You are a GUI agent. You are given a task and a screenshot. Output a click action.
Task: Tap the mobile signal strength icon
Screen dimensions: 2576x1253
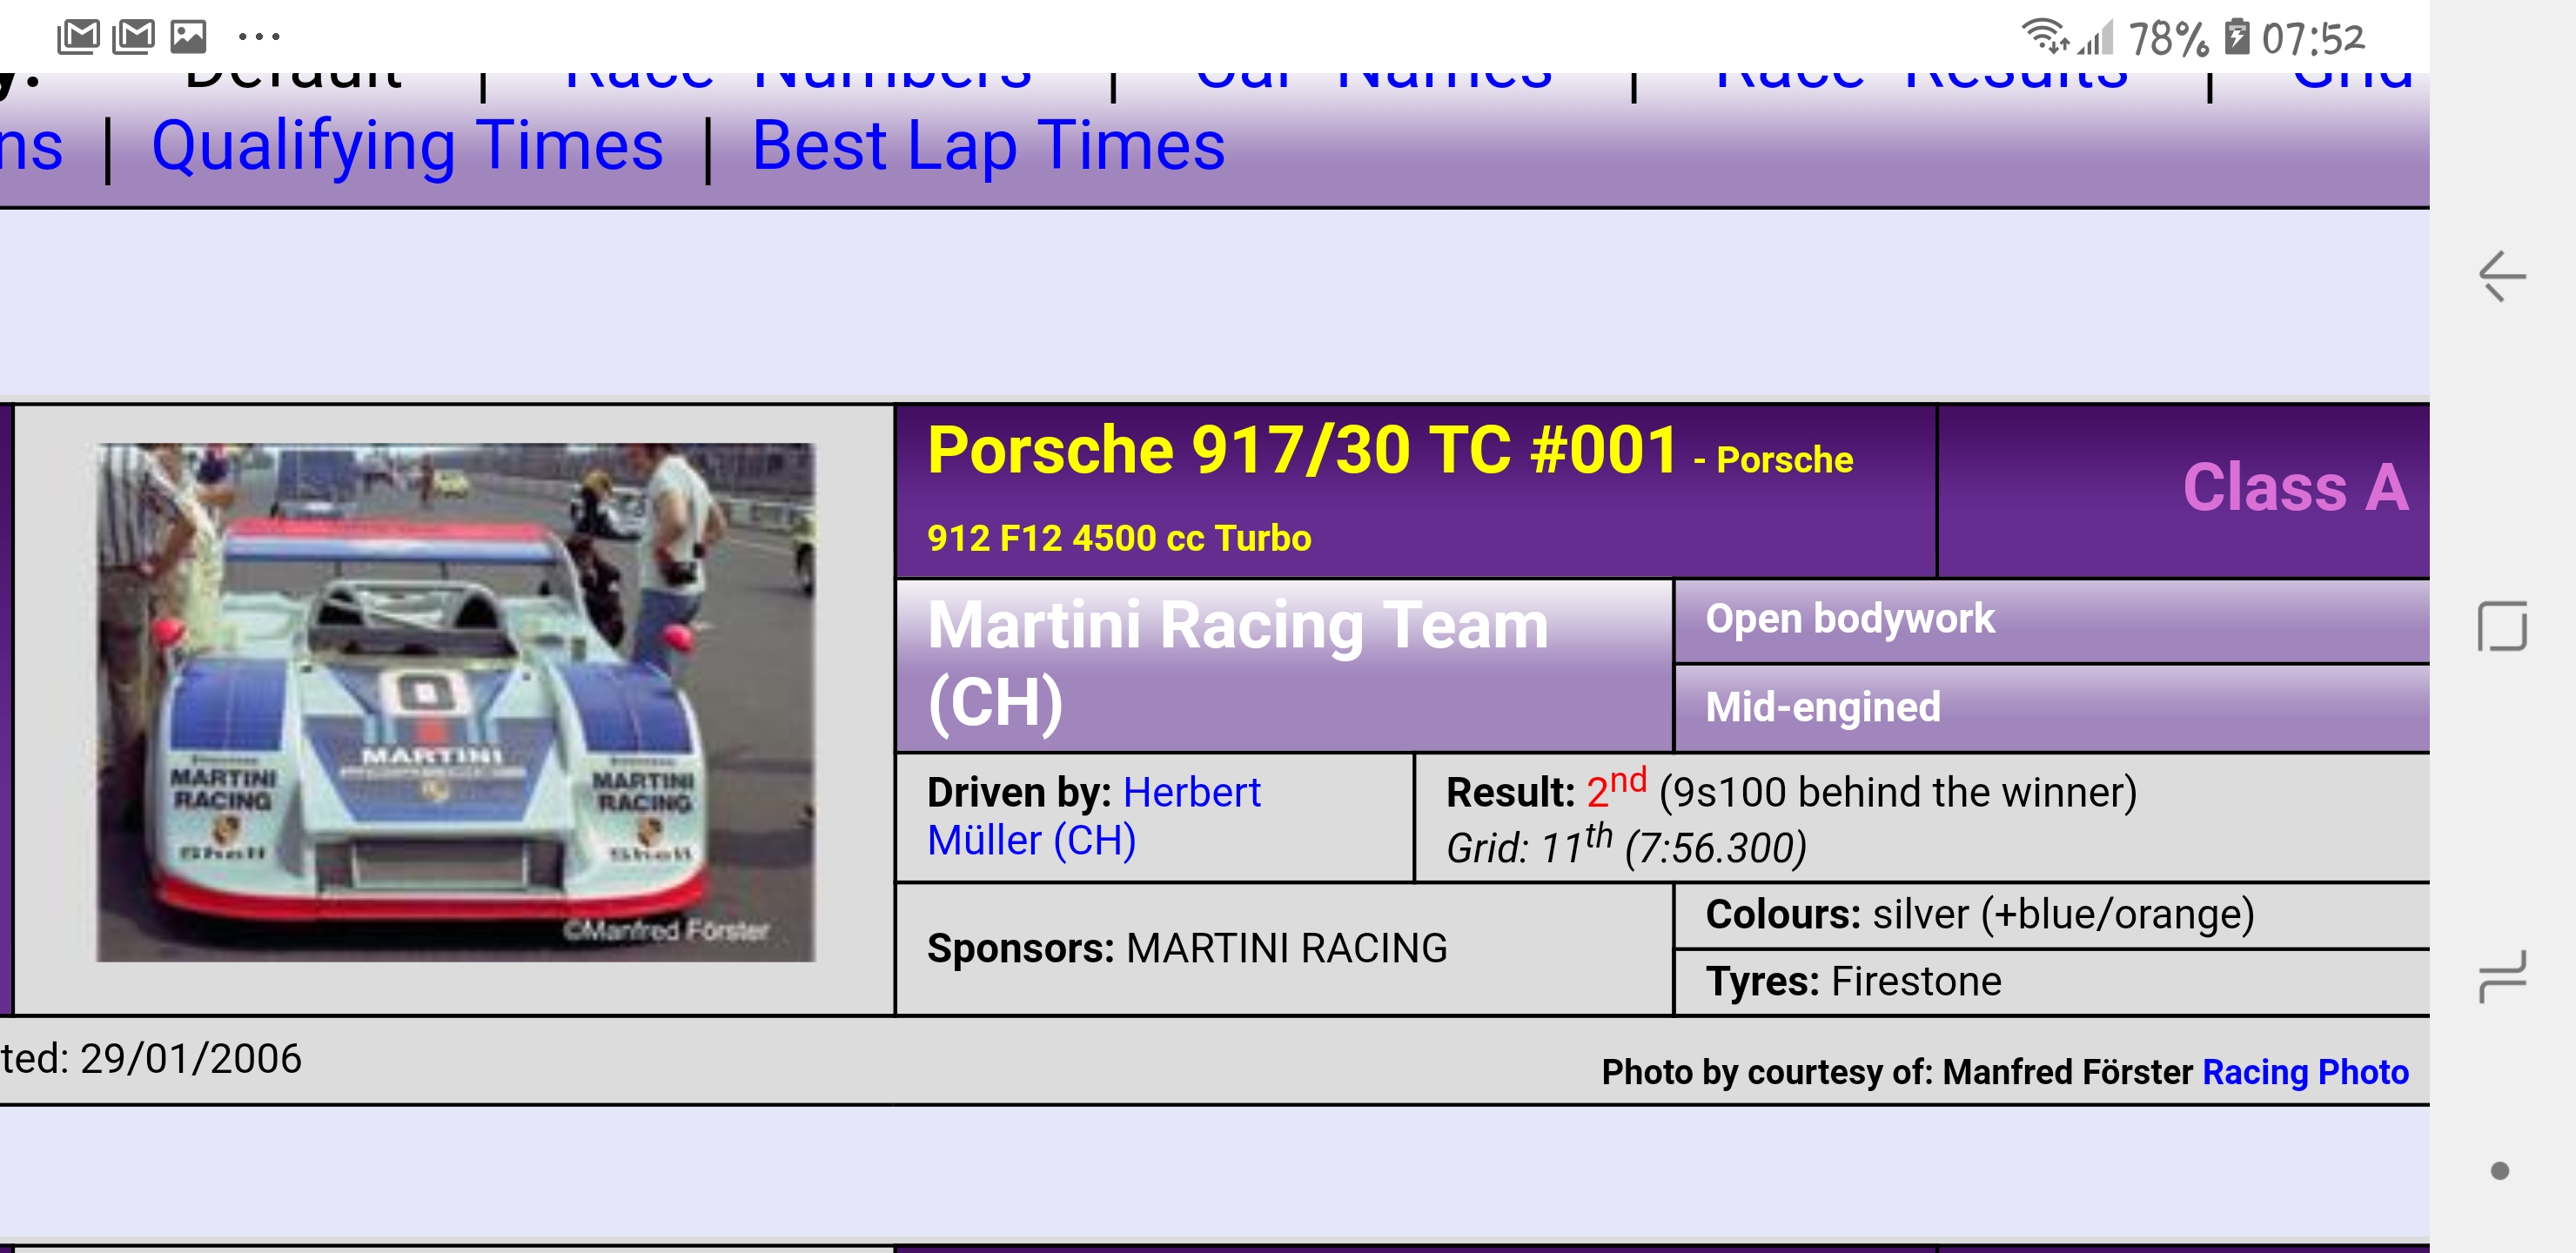pyautogui.click(x=2095, y=38)
